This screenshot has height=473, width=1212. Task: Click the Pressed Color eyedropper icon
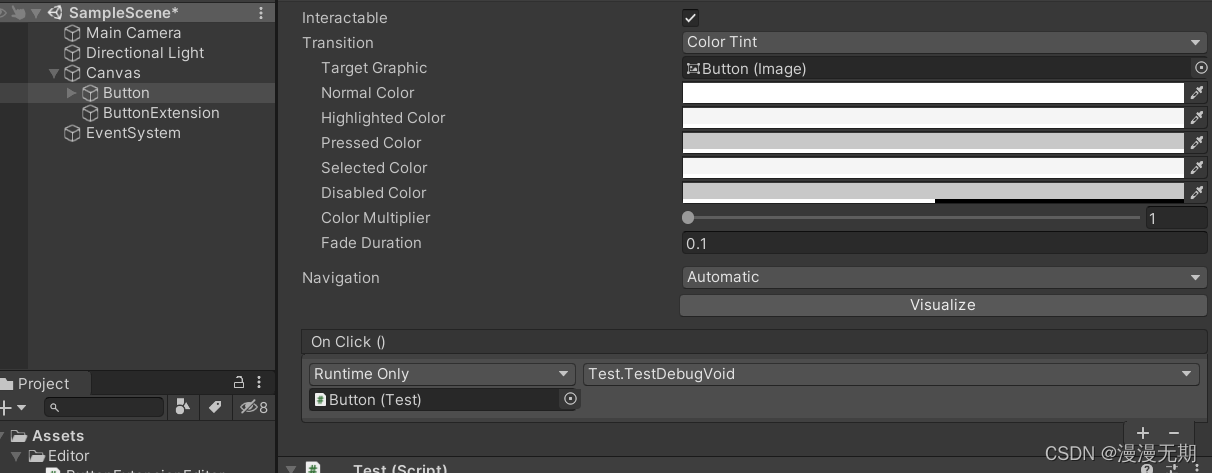pos(1197,143)
